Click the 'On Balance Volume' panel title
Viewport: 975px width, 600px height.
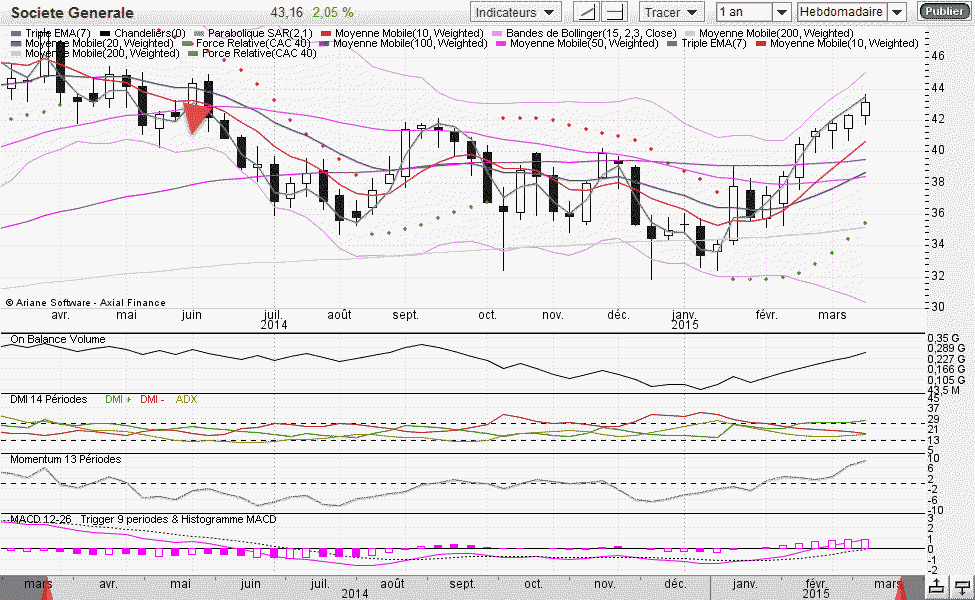tap(58, 339)
